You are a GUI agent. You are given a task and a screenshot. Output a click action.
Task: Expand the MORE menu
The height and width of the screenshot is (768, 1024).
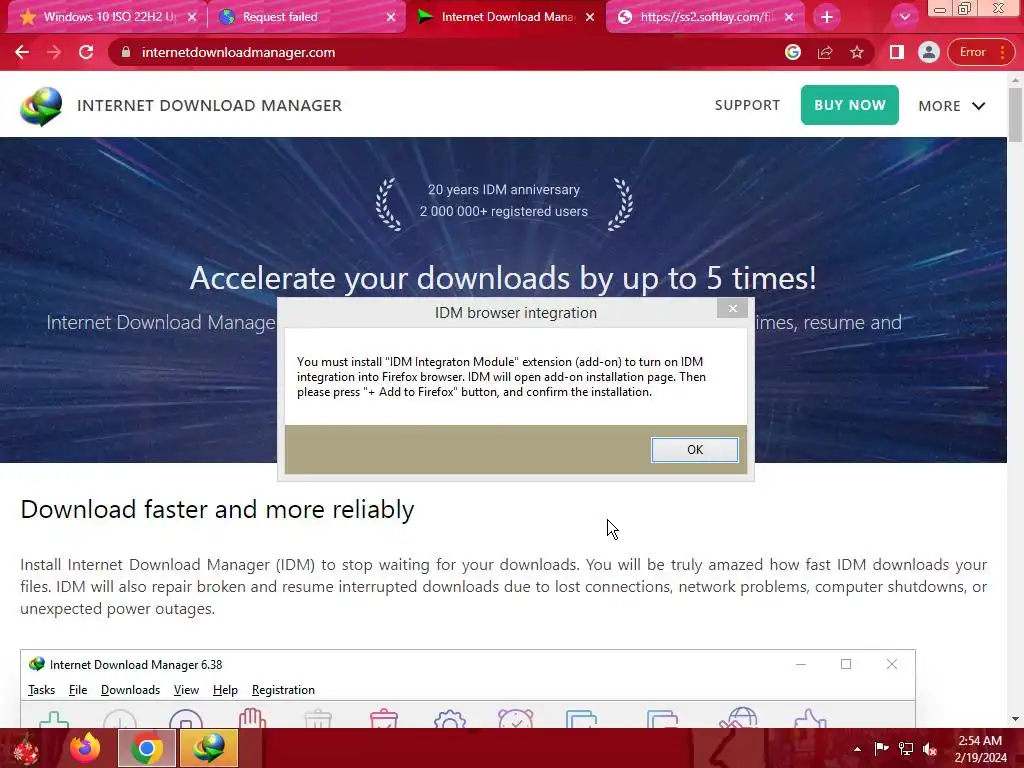pyautogui.click(x=952, y=106)
